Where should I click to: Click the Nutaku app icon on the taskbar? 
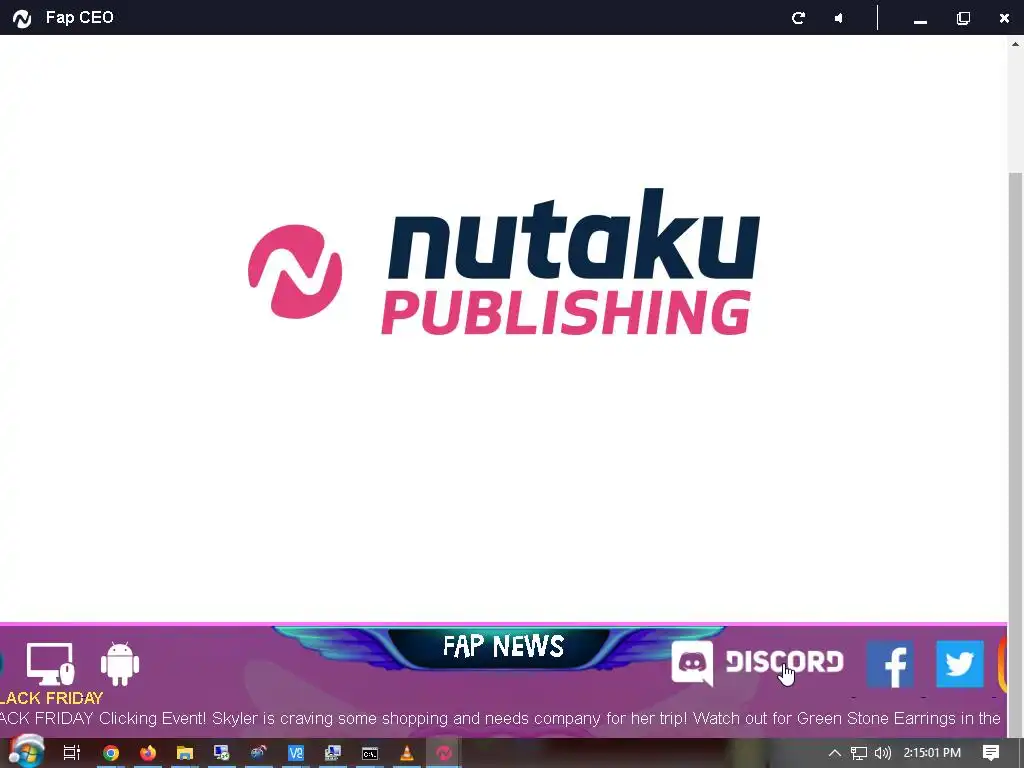pos(444,753)
